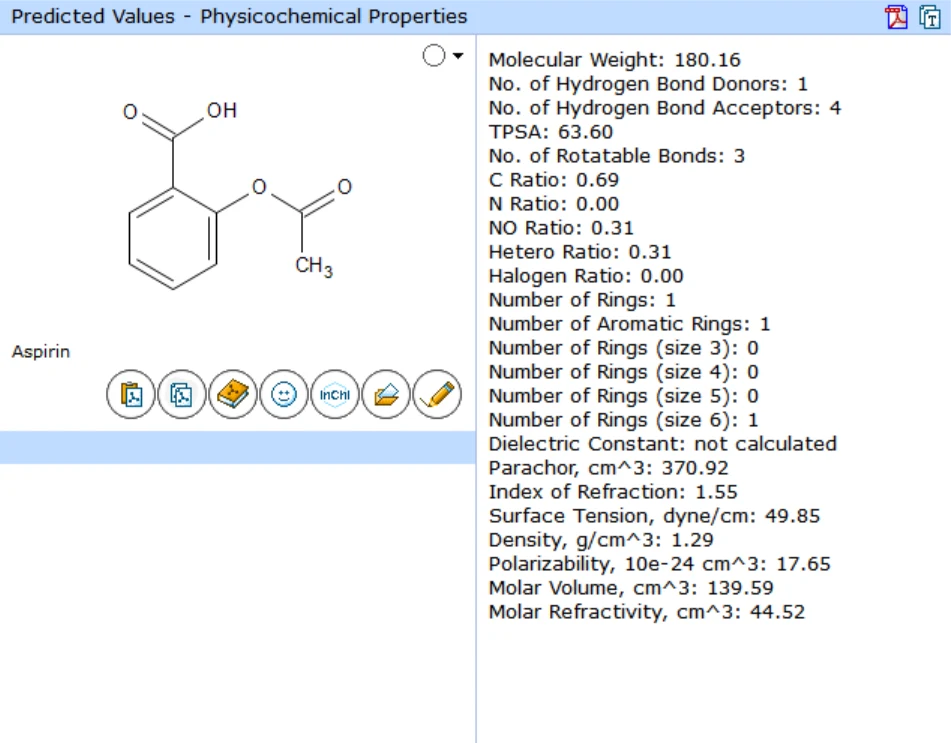
Task: Select 'Density, g/cm^3: 1.29' line
Action: 601,540
